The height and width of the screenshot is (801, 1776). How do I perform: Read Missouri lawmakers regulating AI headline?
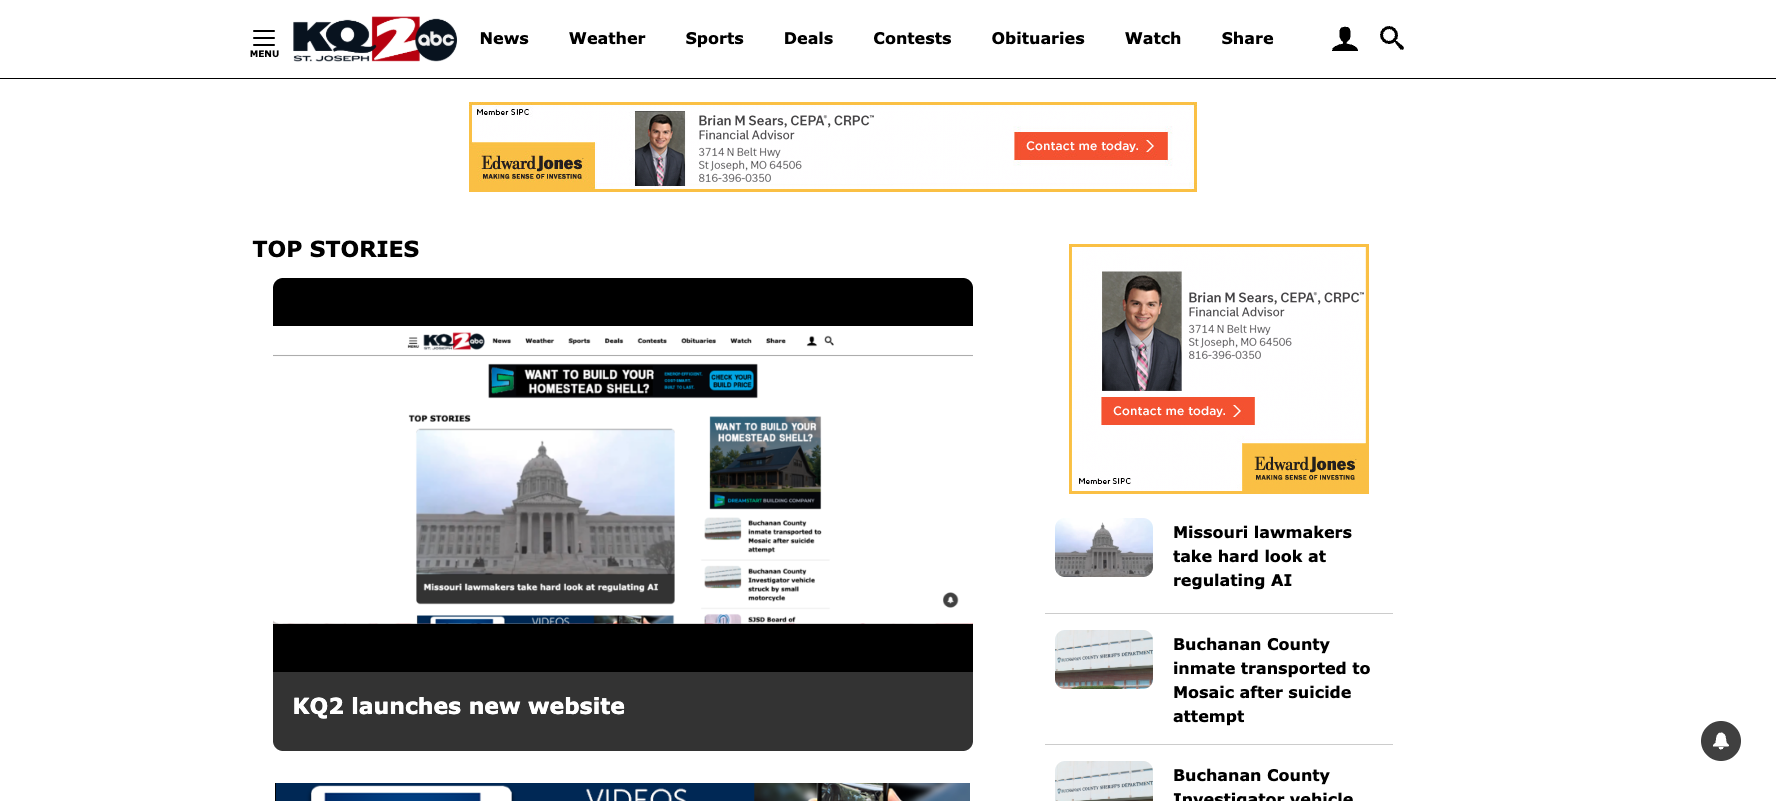click(x=1262, y=556)
